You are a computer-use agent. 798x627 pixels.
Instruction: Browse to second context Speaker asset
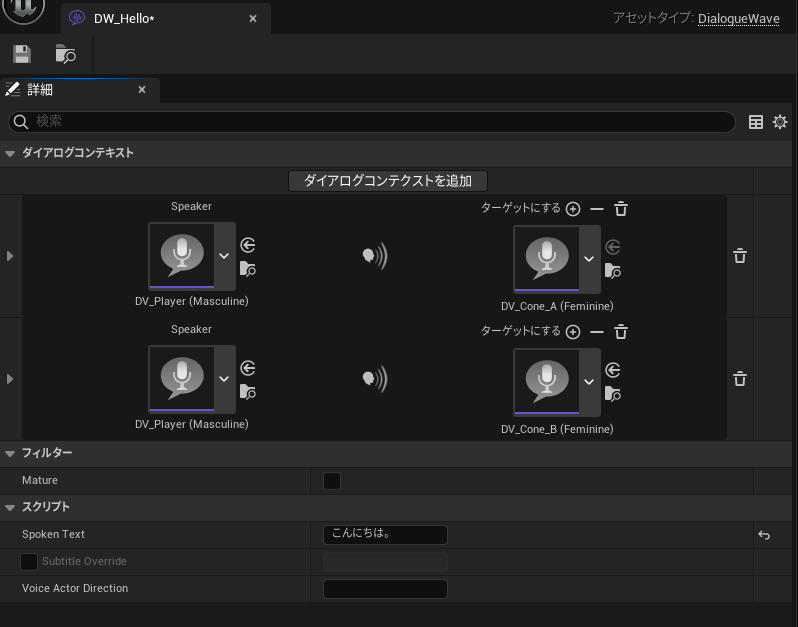click(x=248, y=391)
